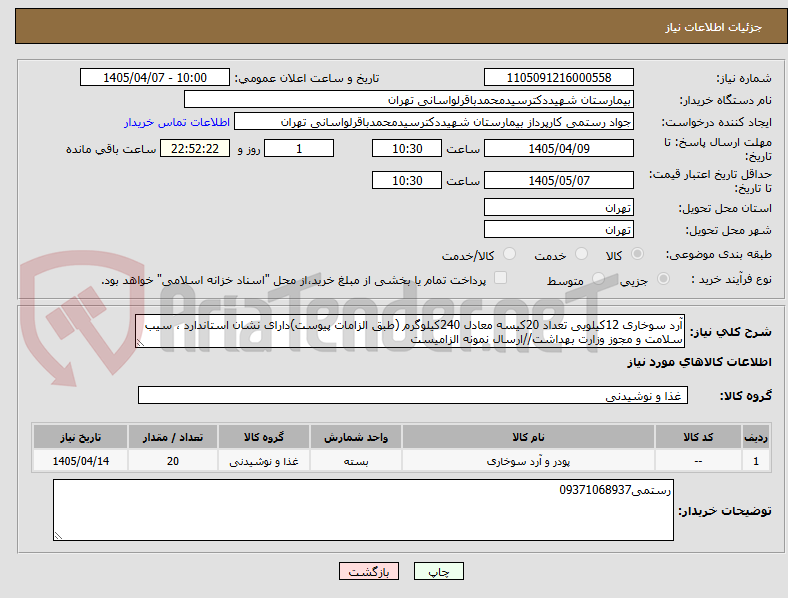
Task: Select the کالا/خدمت radio button
Action: 510,254
